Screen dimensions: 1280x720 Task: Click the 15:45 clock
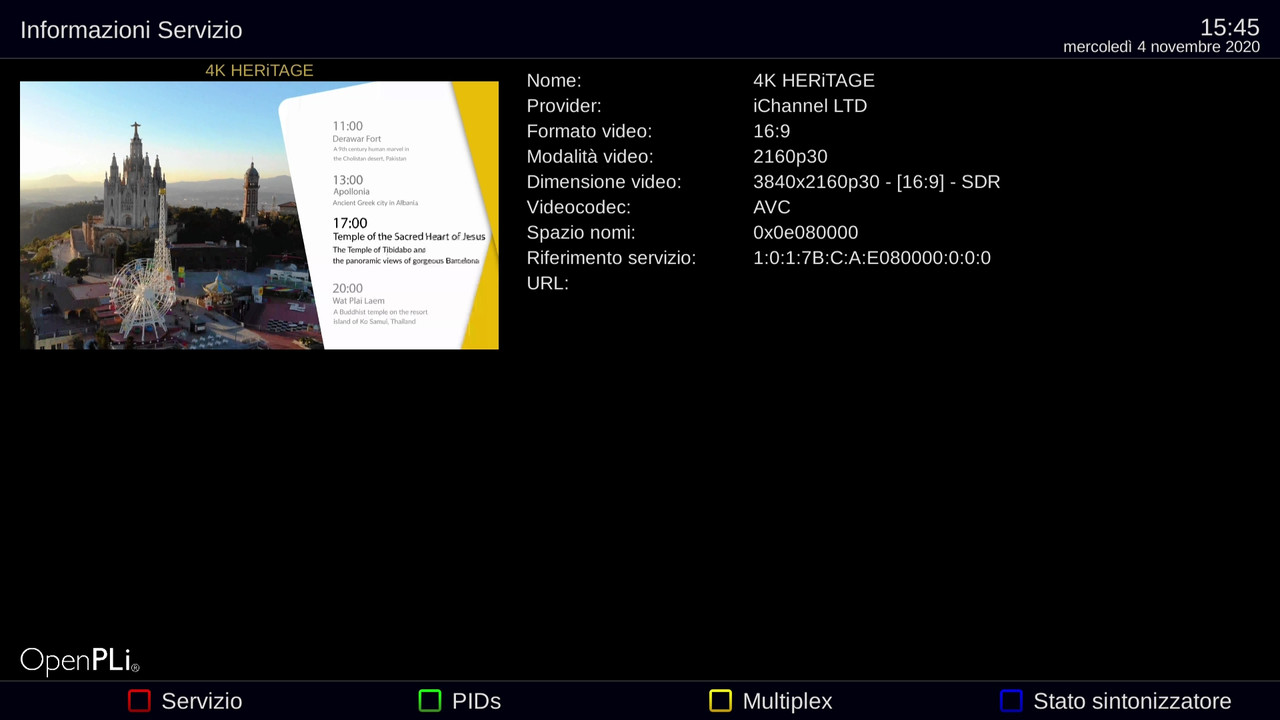pos(1229,27)
